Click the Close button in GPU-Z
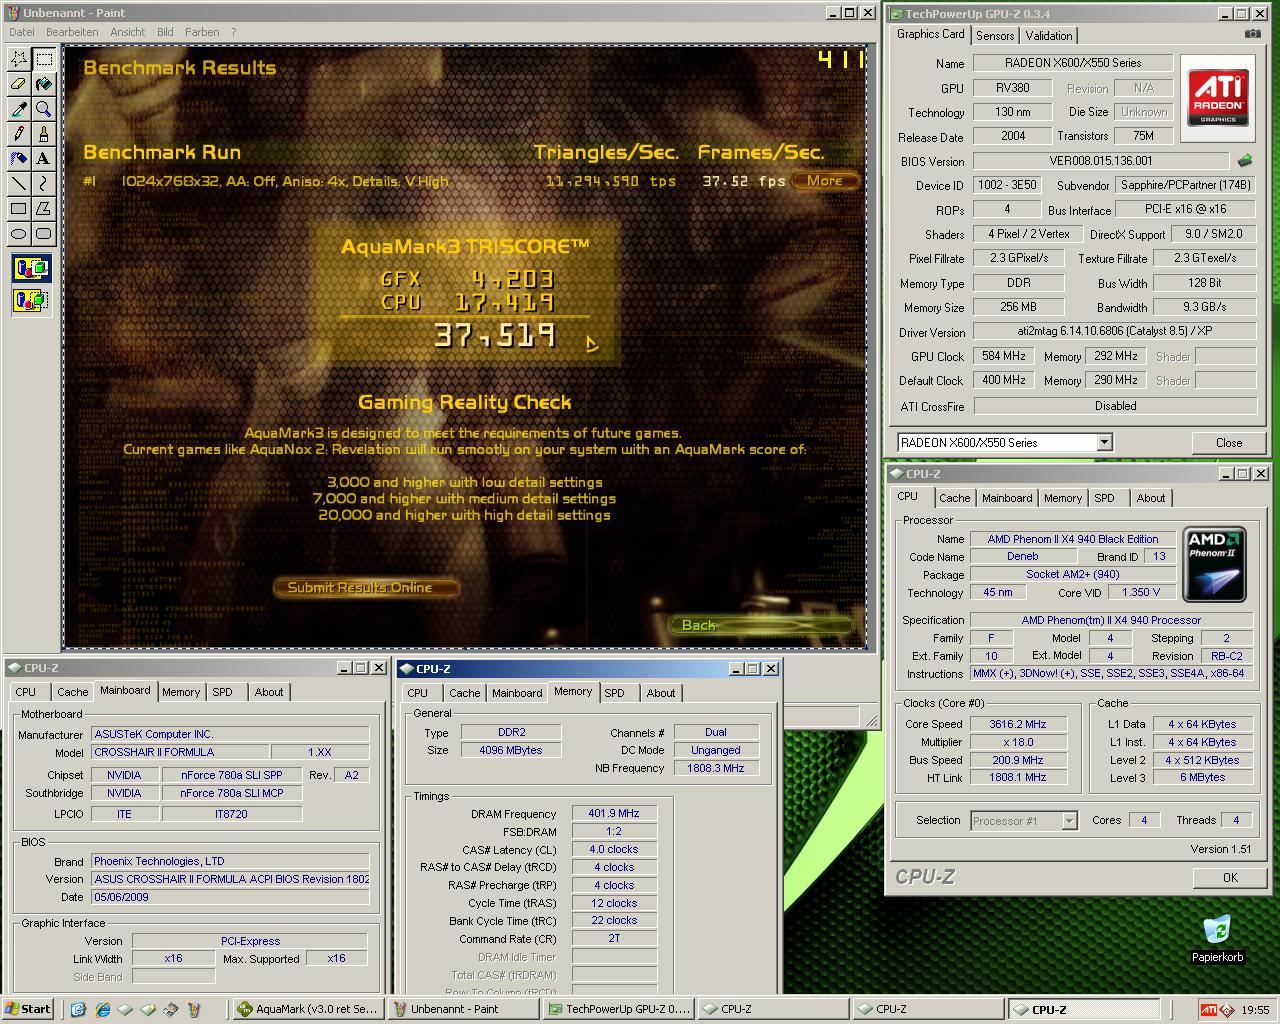 click(x=1229, y=443)
